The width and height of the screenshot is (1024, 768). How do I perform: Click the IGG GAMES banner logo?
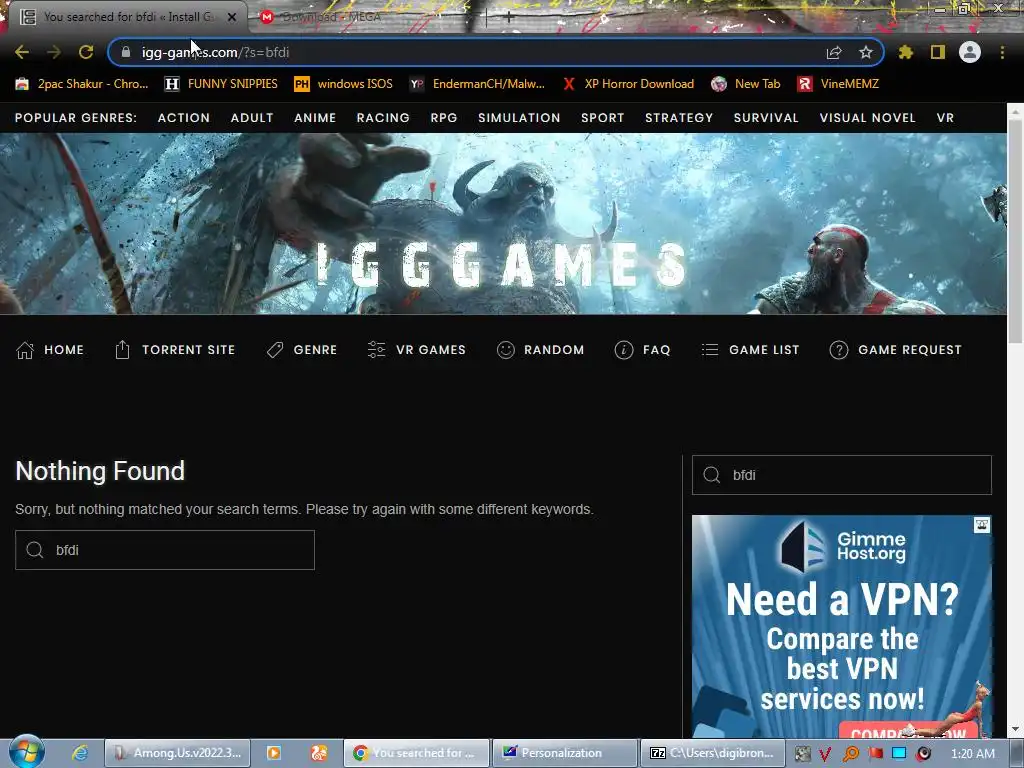point(502,264)
